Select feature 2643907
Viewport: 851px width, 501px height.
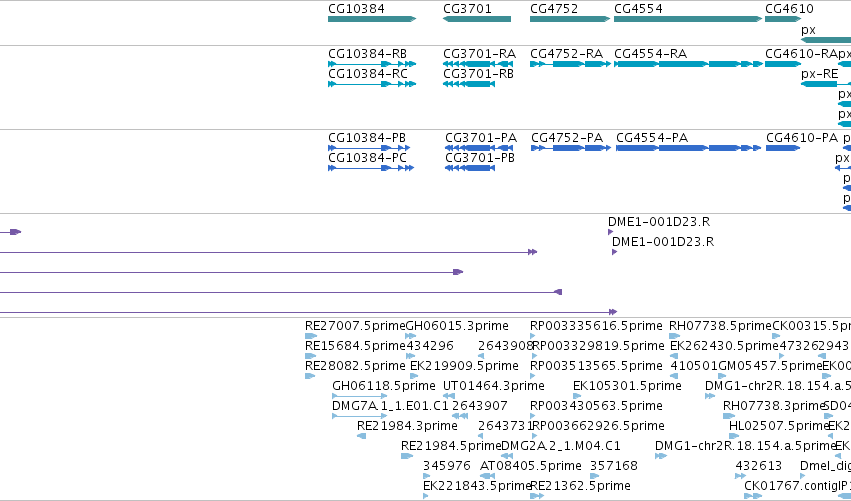[480, 406]
